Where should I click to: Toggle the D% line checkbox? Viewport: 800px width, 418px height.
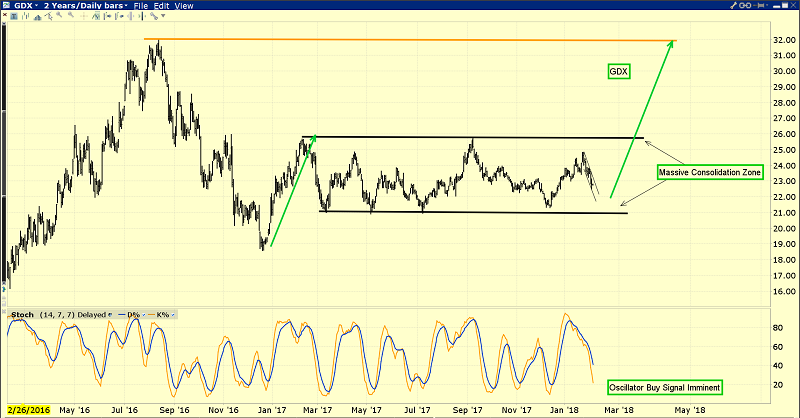tap(143, 315)
